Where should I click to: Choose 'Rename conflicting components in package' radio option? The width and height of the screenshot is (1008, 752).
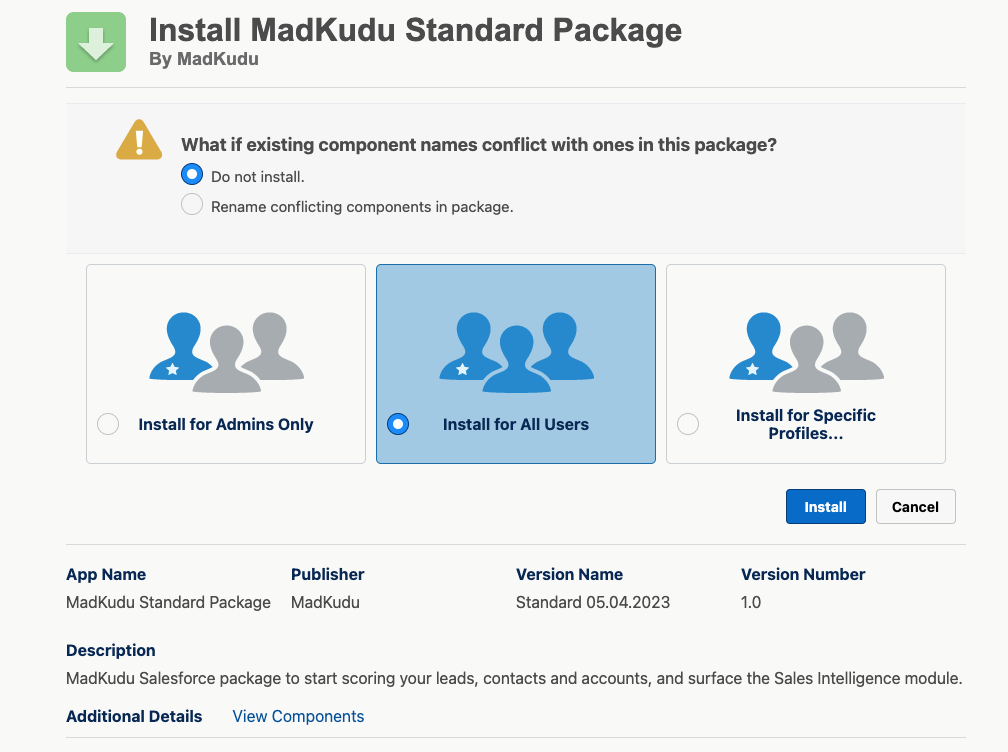tap(192, 205)
